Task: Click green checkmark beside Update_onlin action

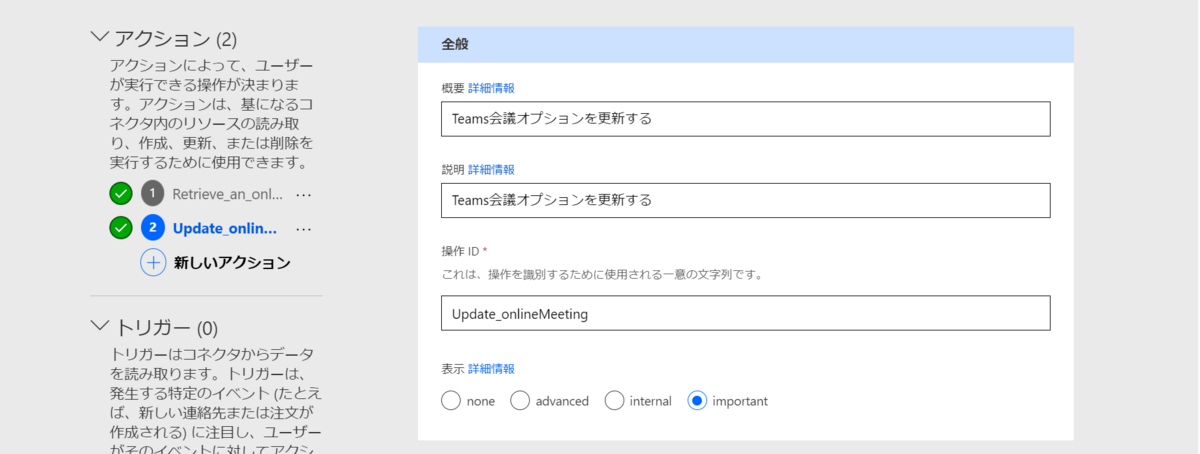Action: [x=121, y=228]
